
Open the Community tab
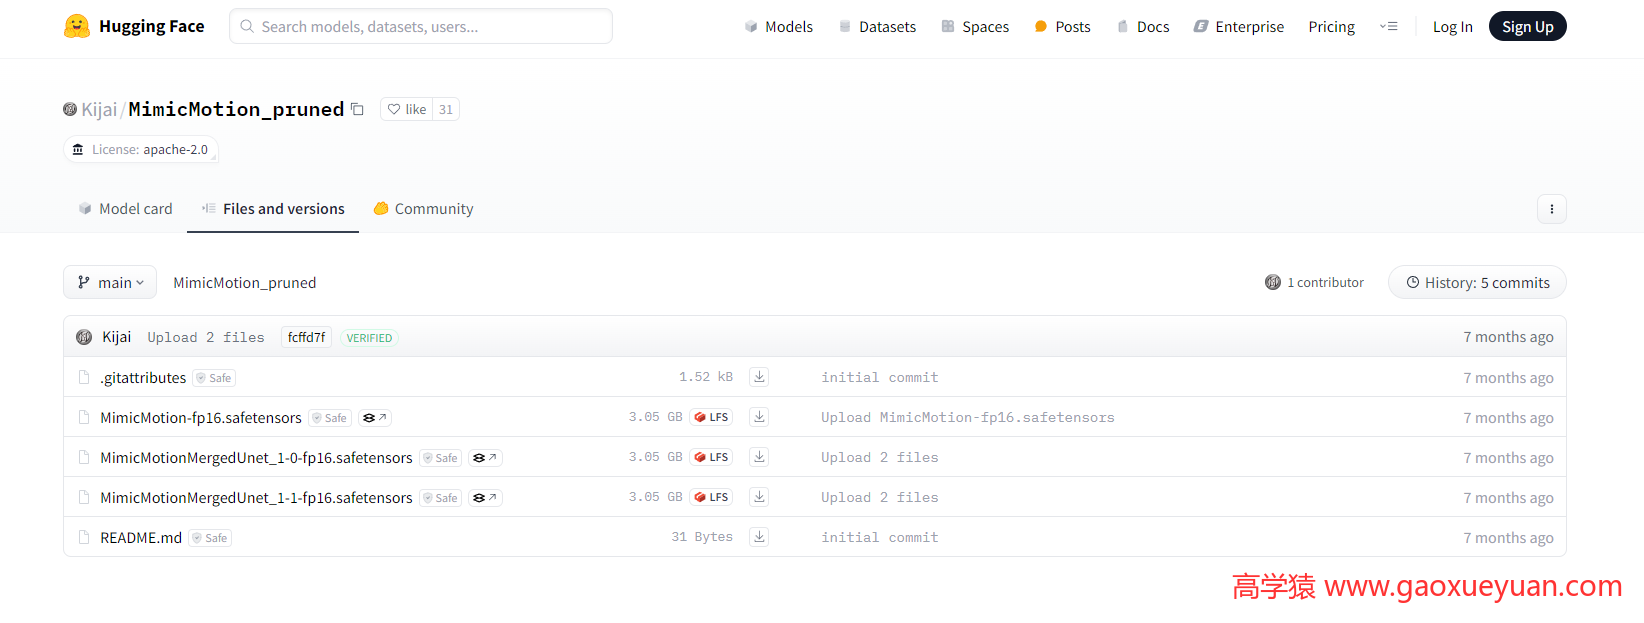pos(423,209)
